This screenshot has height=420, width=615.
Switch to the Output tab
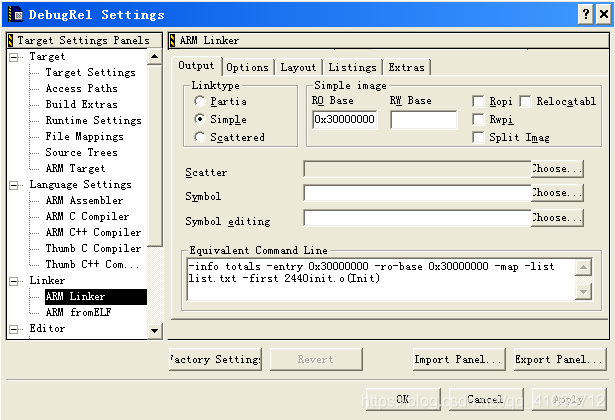pyautogui.click(x=196, y=65)
